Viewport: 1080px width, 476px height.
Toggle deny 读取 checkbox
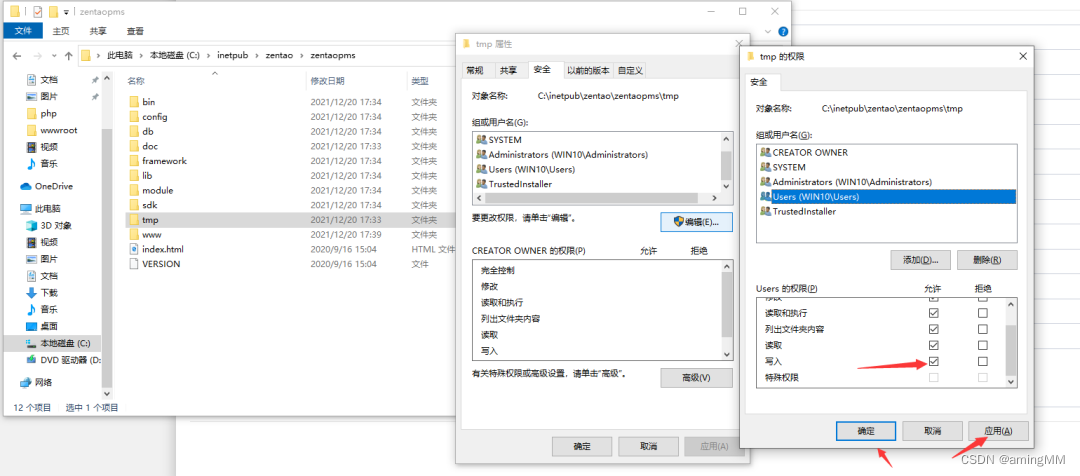click(983, 345)
